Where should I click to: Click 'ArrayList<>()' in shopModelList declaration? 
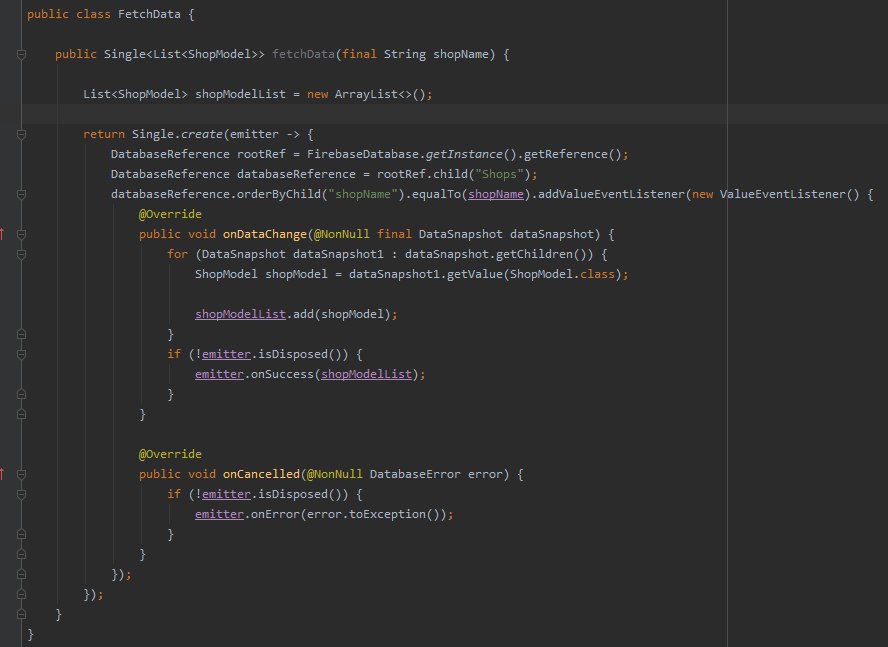tap(379, 94)
